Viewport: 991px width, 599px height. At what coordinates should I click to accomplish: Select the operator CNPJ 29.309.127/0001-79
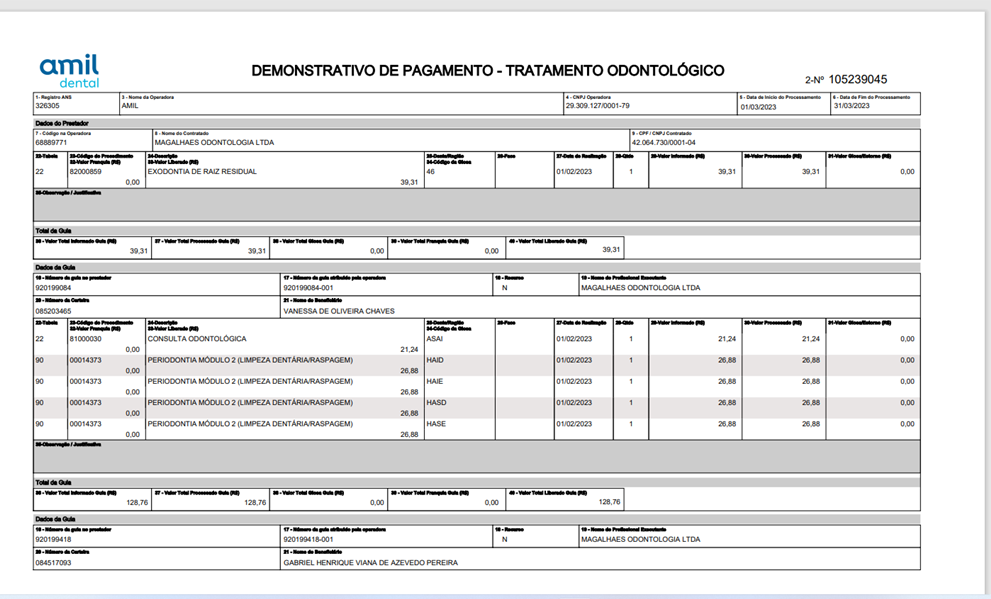(597, 105)
